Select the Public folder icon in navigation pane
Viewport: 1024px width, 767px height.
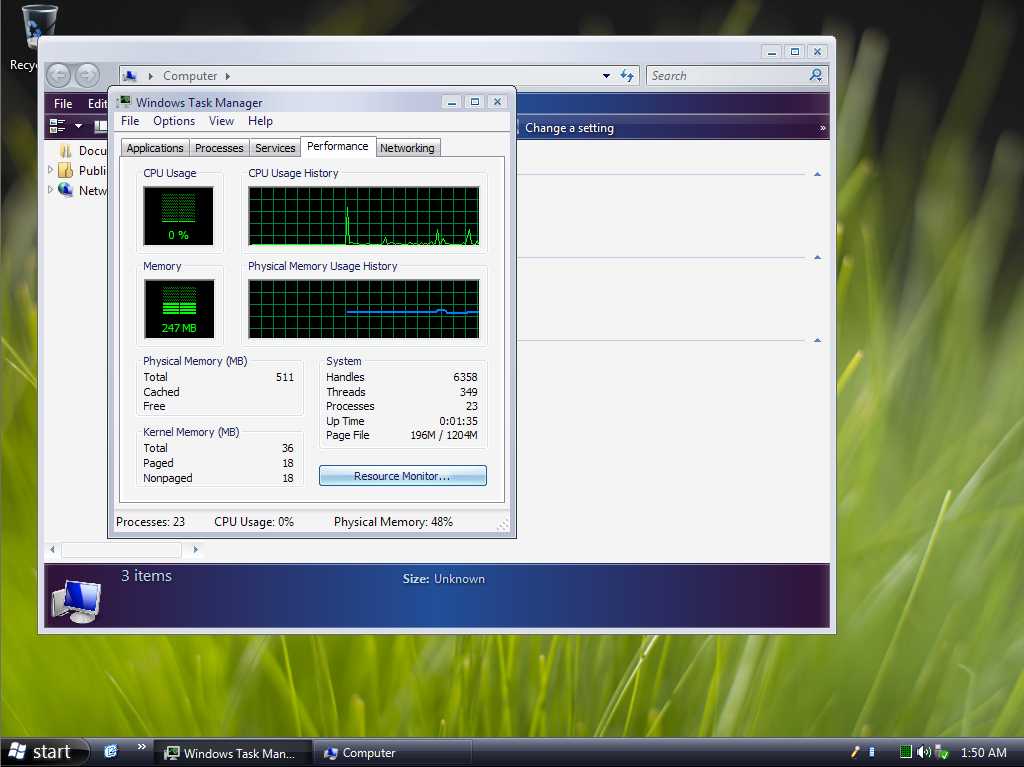[65, 171]
